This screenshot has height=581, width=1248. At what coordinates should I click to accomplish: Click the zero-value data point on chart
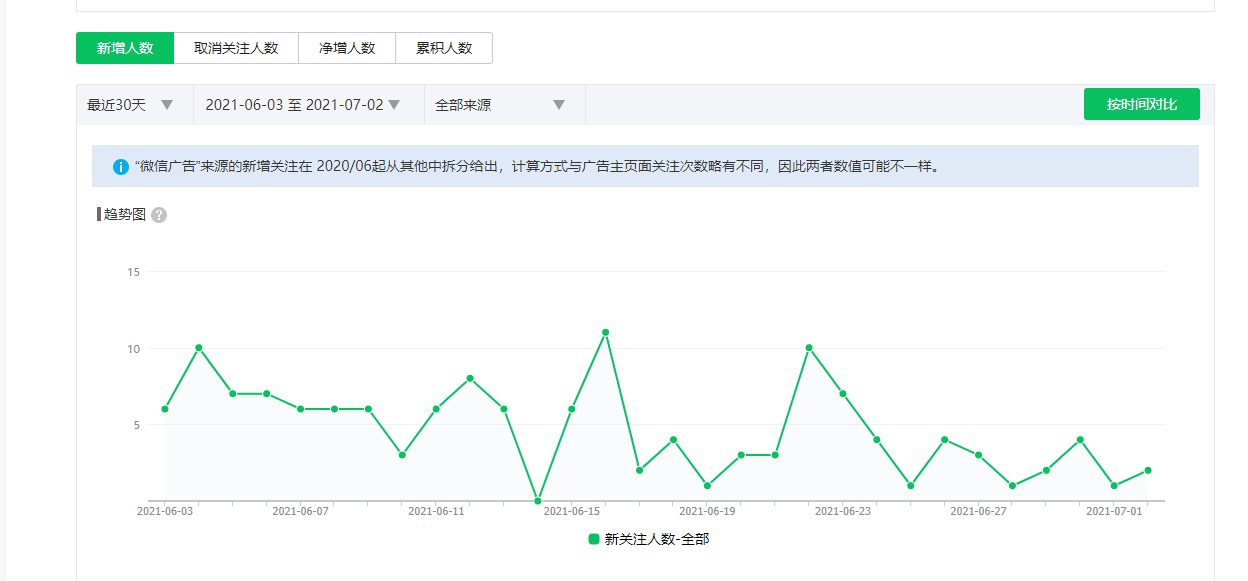point(538,500)
